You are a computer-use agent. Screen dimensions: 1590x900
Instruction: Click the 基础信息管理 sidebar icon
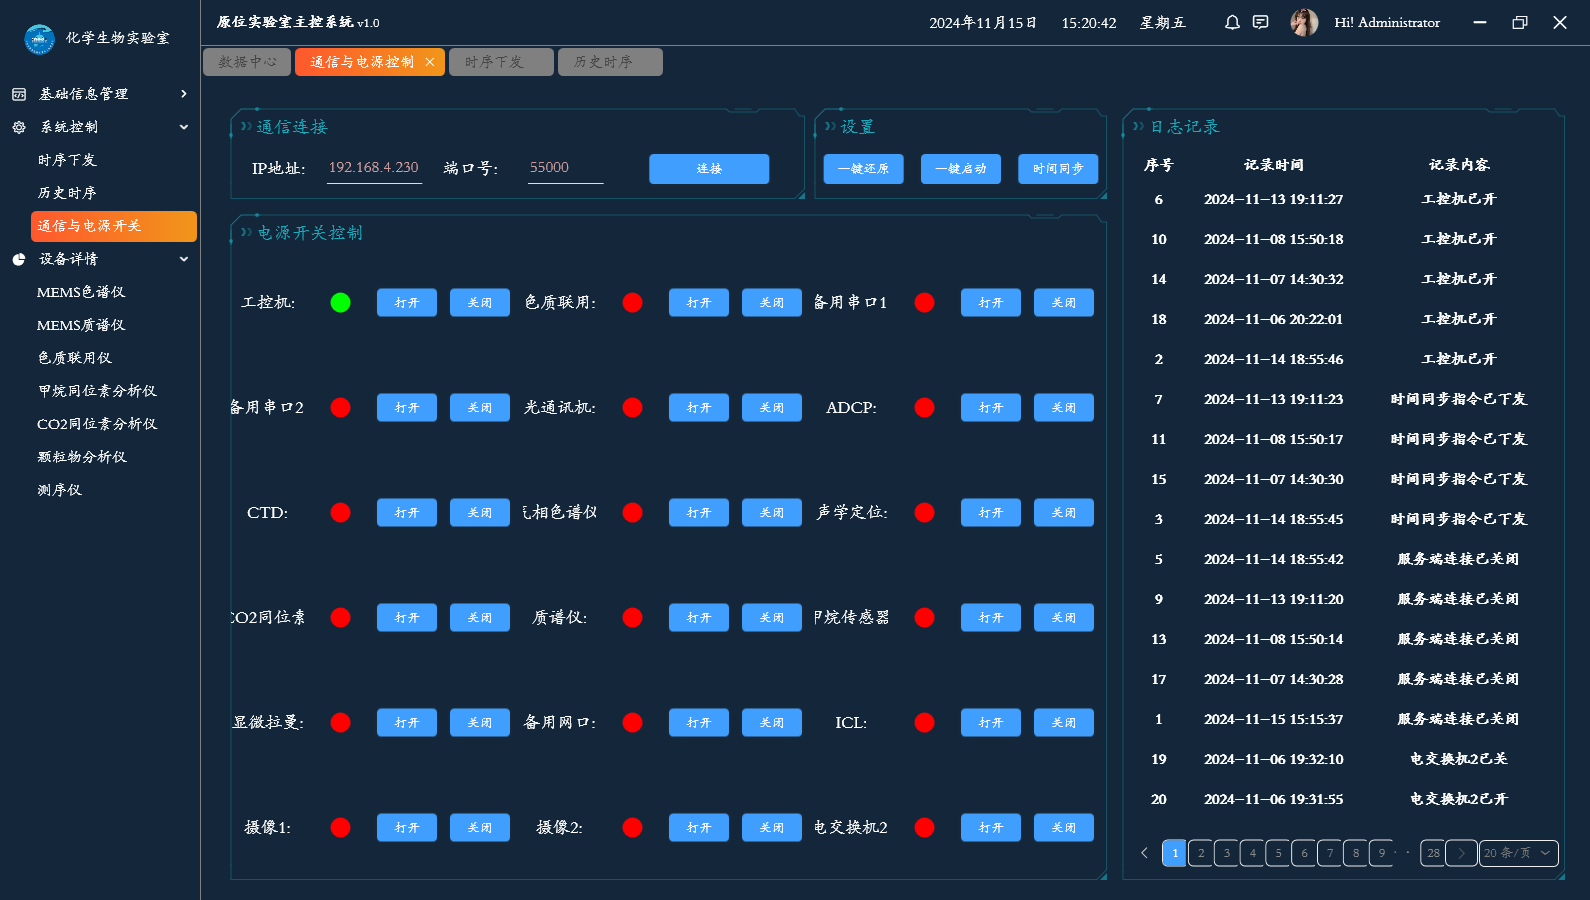click(x=19, y=94)
